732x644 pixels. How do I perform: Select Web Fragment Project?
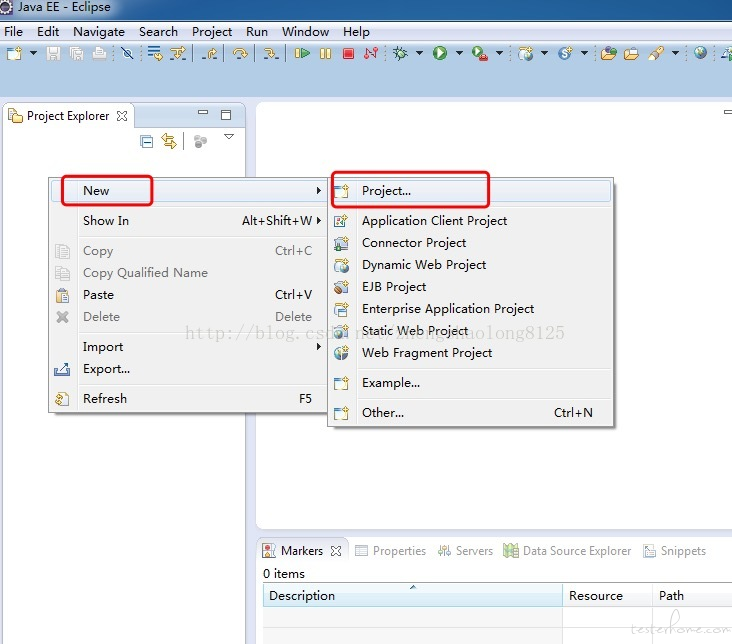coord(471,353)
